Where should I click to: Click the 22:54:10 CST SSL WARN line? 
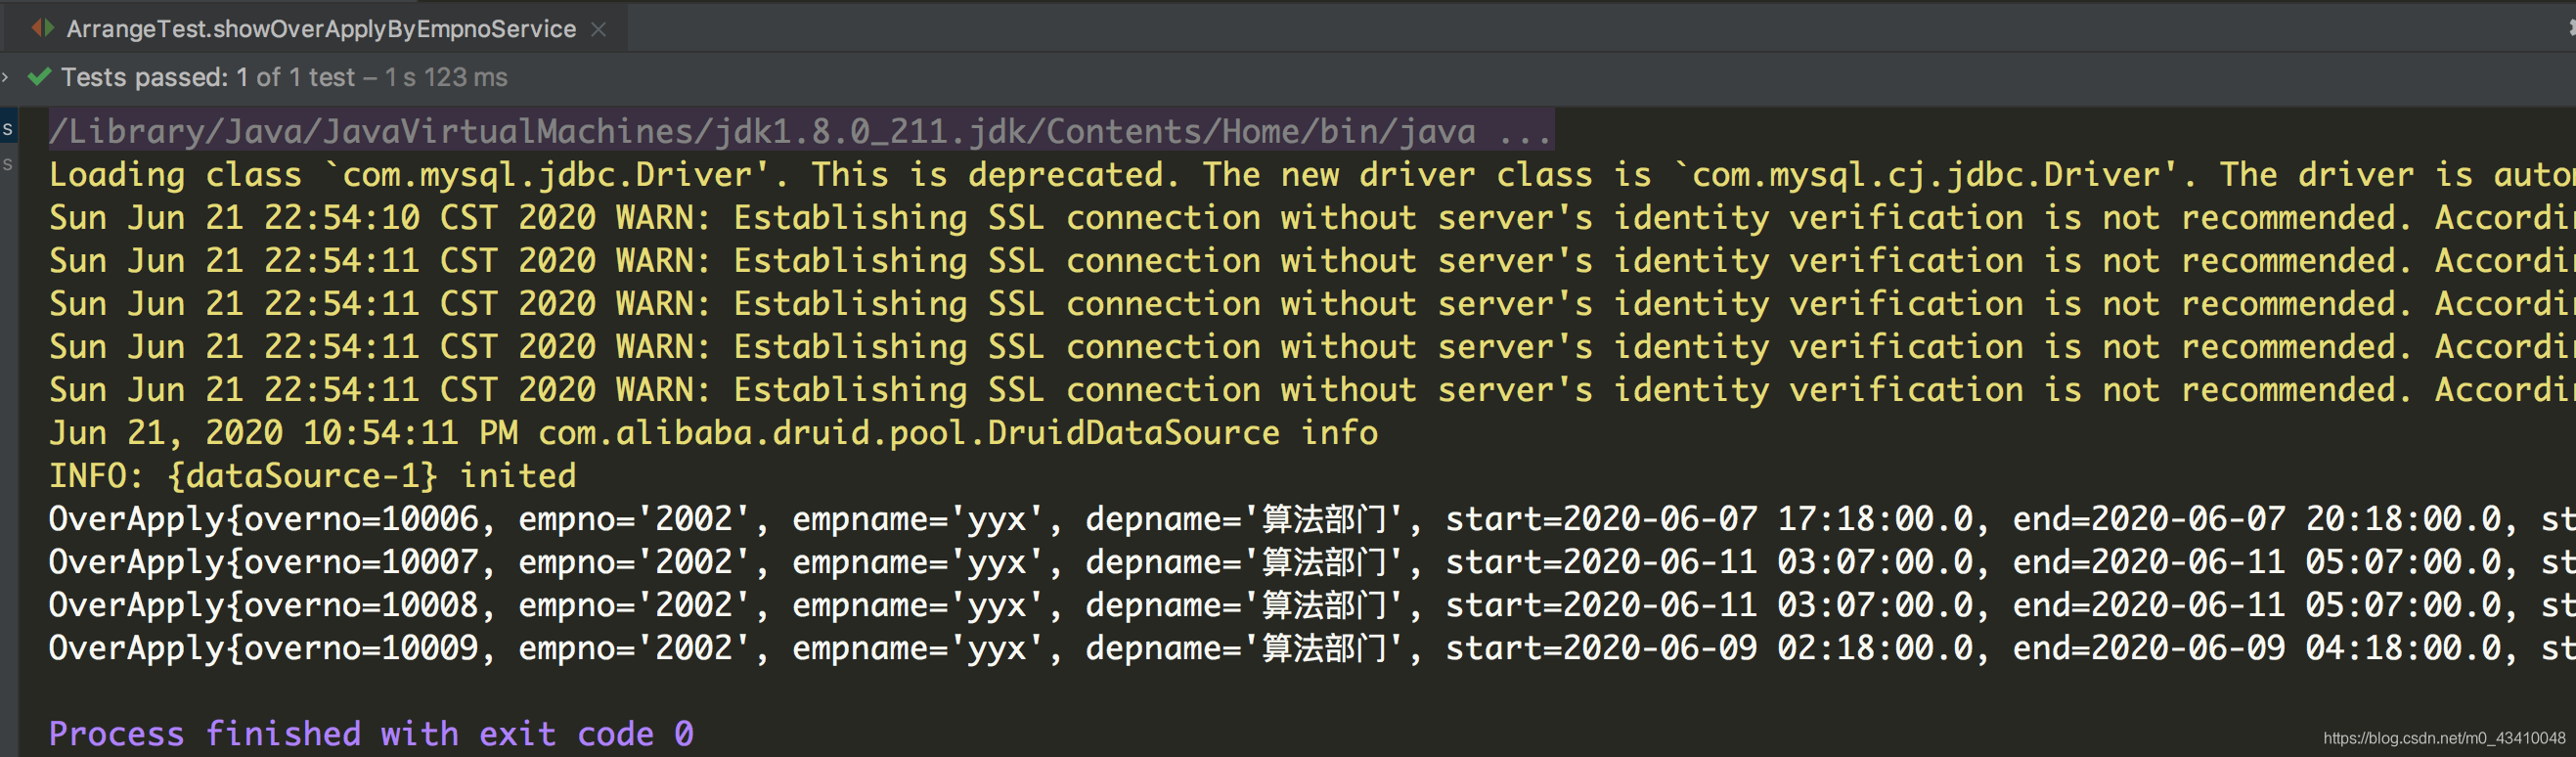[1312, 217]
